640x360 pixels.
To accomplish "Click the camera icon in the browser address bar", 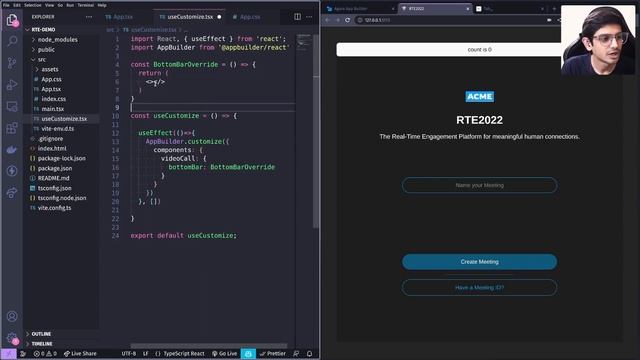I will tap(549, 20).
